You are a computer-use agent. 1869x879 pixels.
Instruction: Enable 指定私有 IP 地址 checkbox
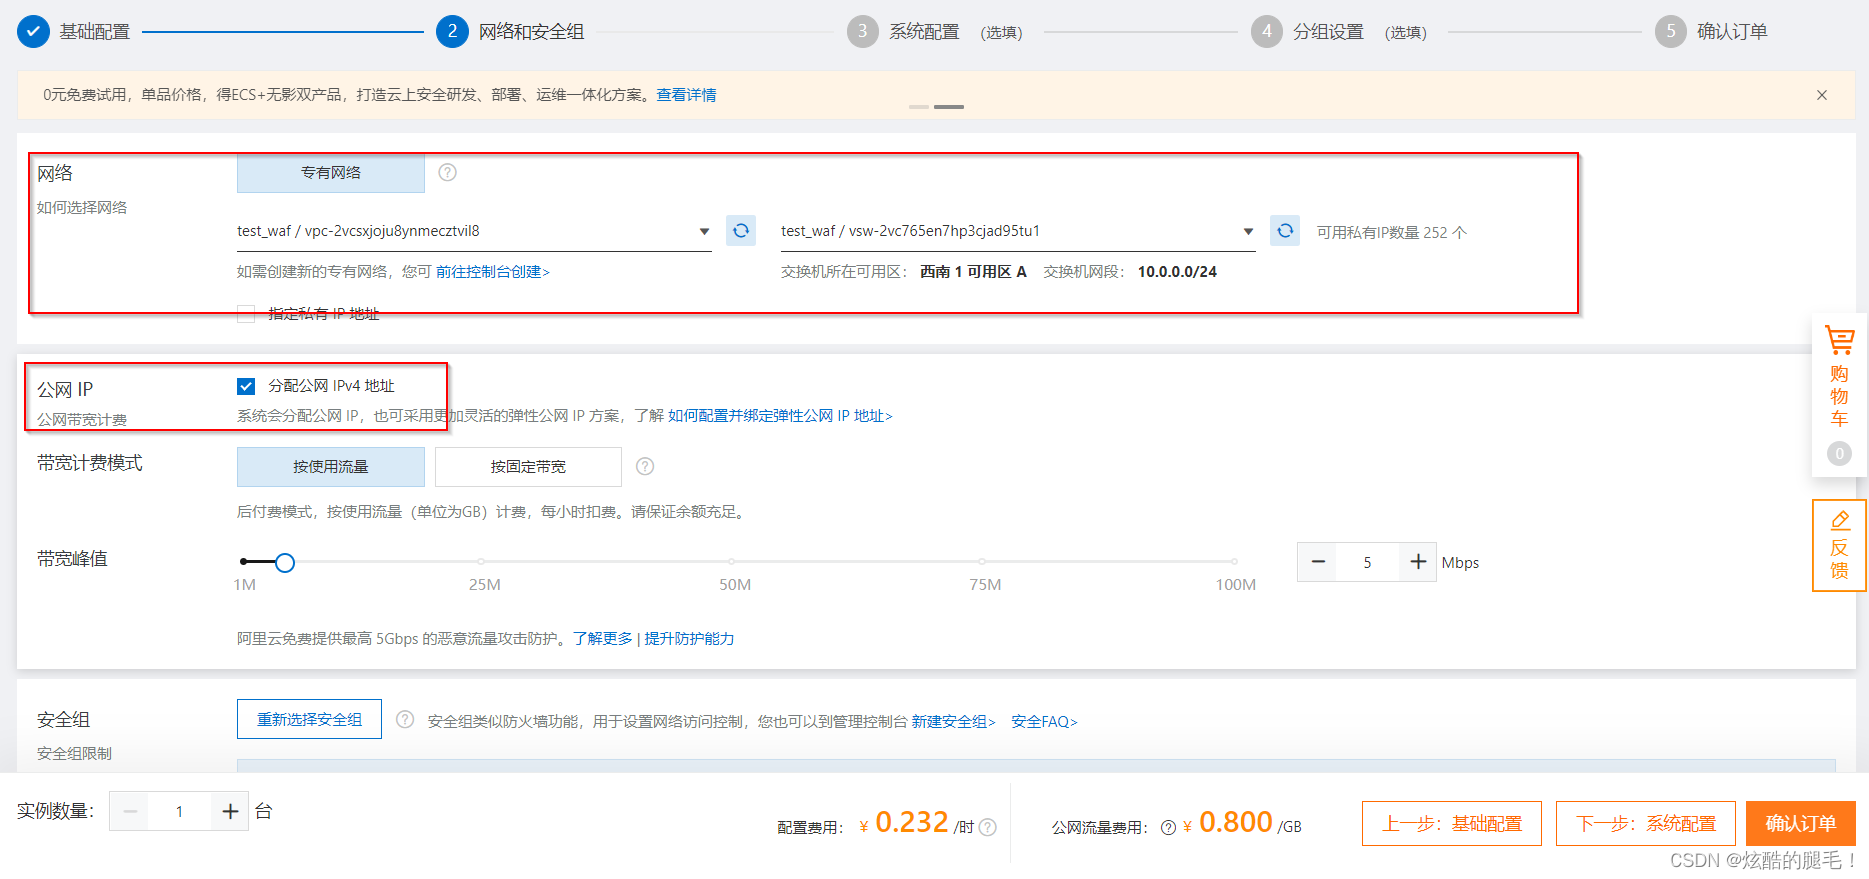click(246, 314)
